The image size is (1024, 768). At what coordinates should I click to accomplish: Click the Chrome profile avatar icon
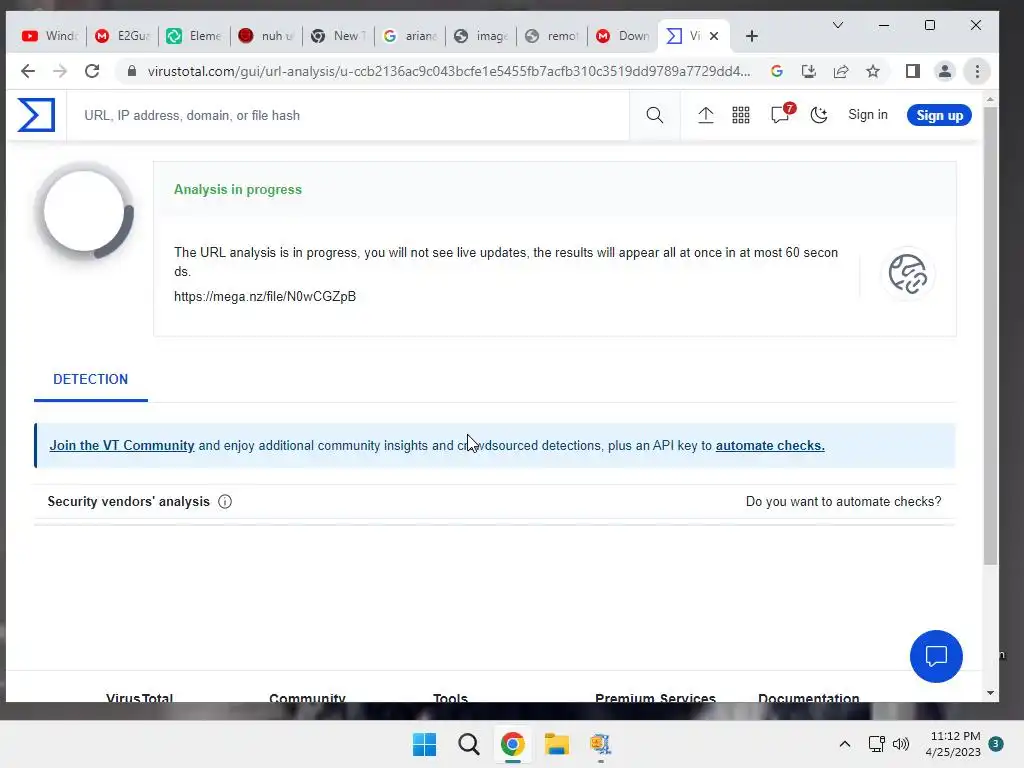944,71
